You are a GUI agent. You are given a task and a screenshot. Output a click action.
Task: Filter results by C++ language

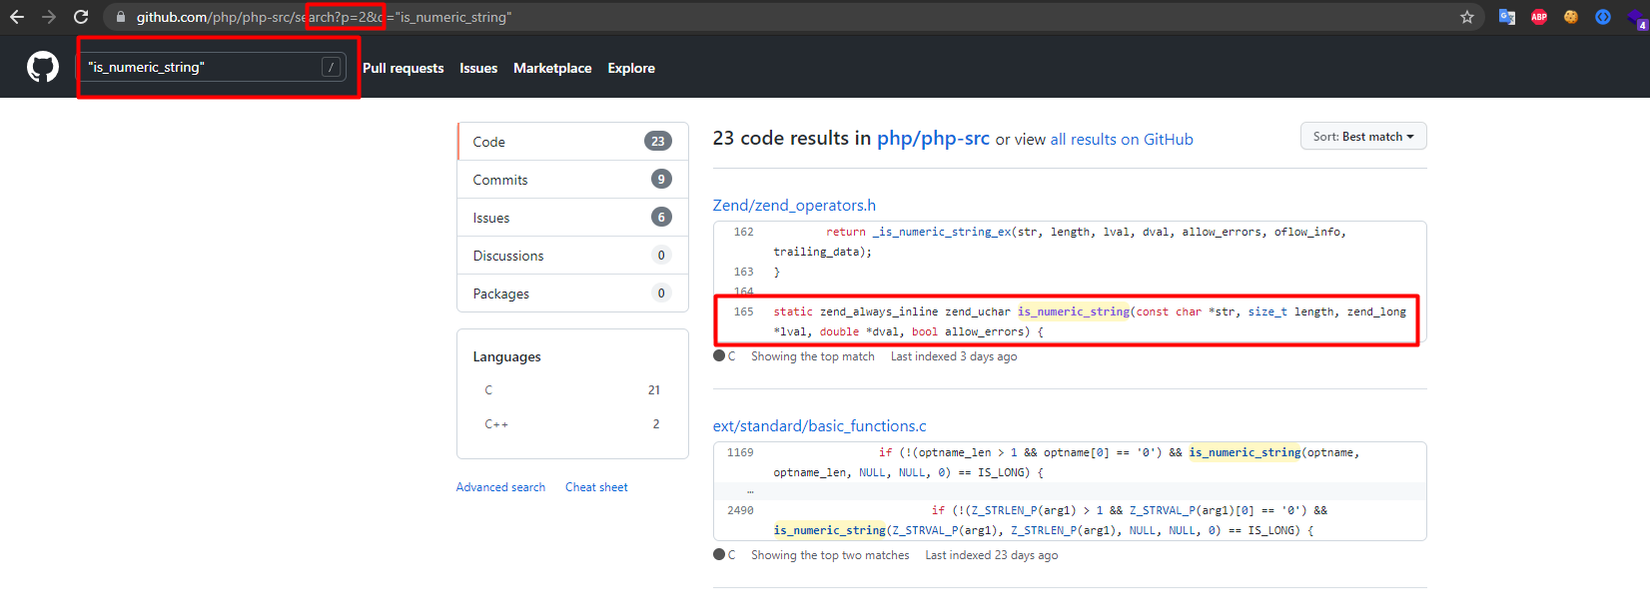[496, 424]
